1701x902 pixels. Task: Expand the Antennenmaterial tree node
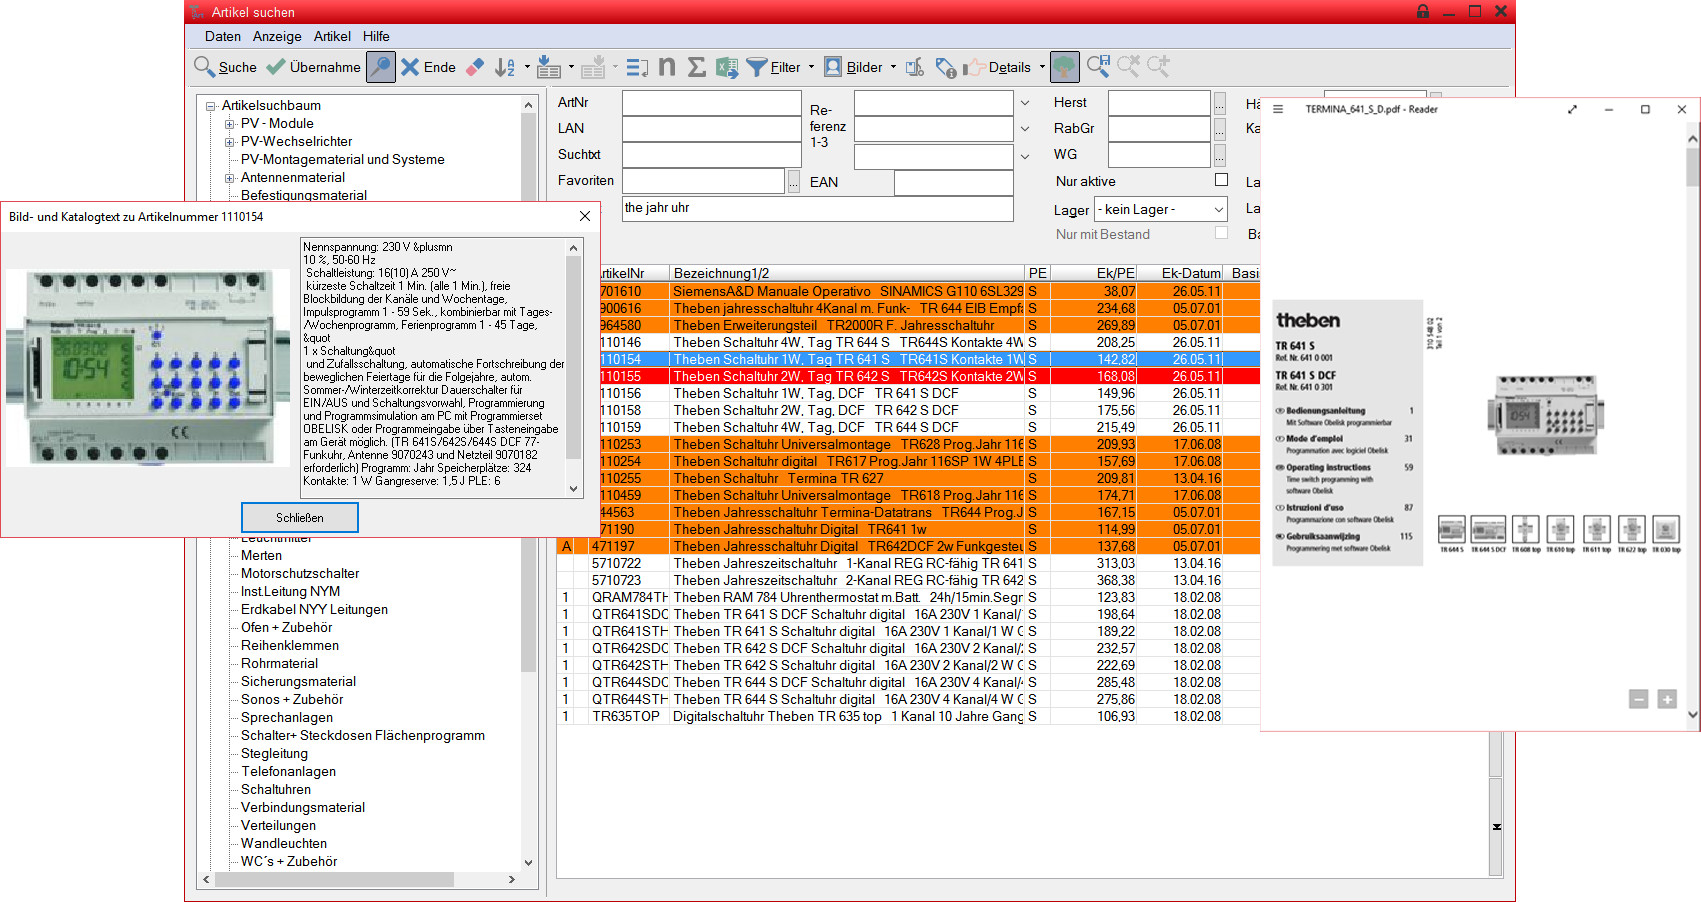(229, 178)
